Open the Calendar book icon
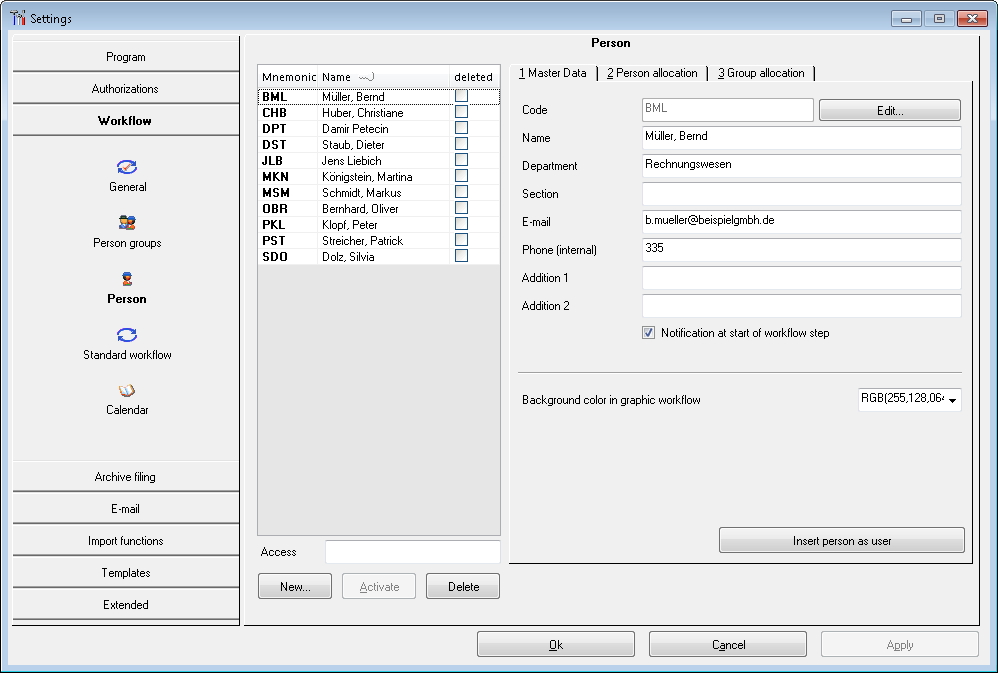 click(x=127, y=390)
